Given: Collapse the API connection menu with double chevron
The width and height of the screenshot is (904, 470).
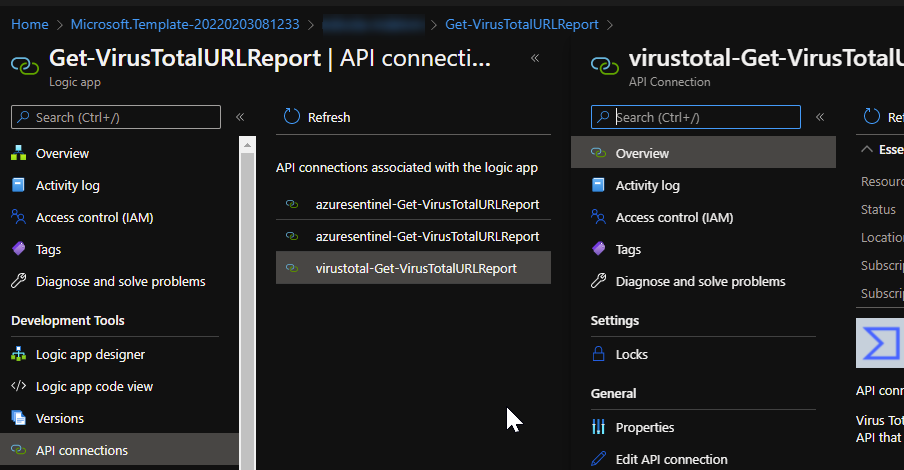Looking at the screenshot, I should [820, 117].
